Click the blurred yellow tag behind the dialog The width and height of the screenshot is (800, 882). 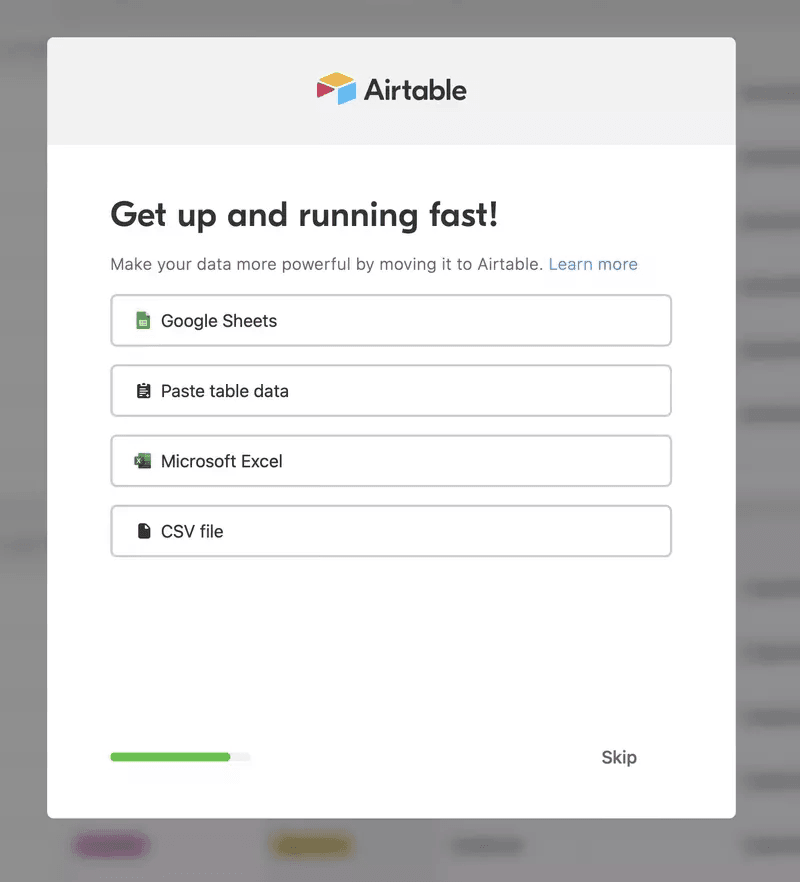(311, 846)
